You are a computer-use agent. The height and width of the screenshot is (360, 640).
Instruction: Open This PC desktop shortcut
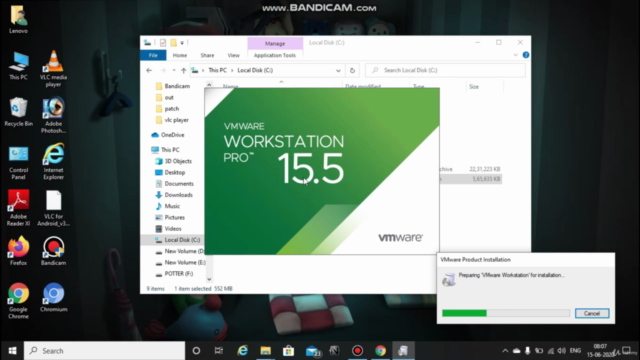[18, 66]
